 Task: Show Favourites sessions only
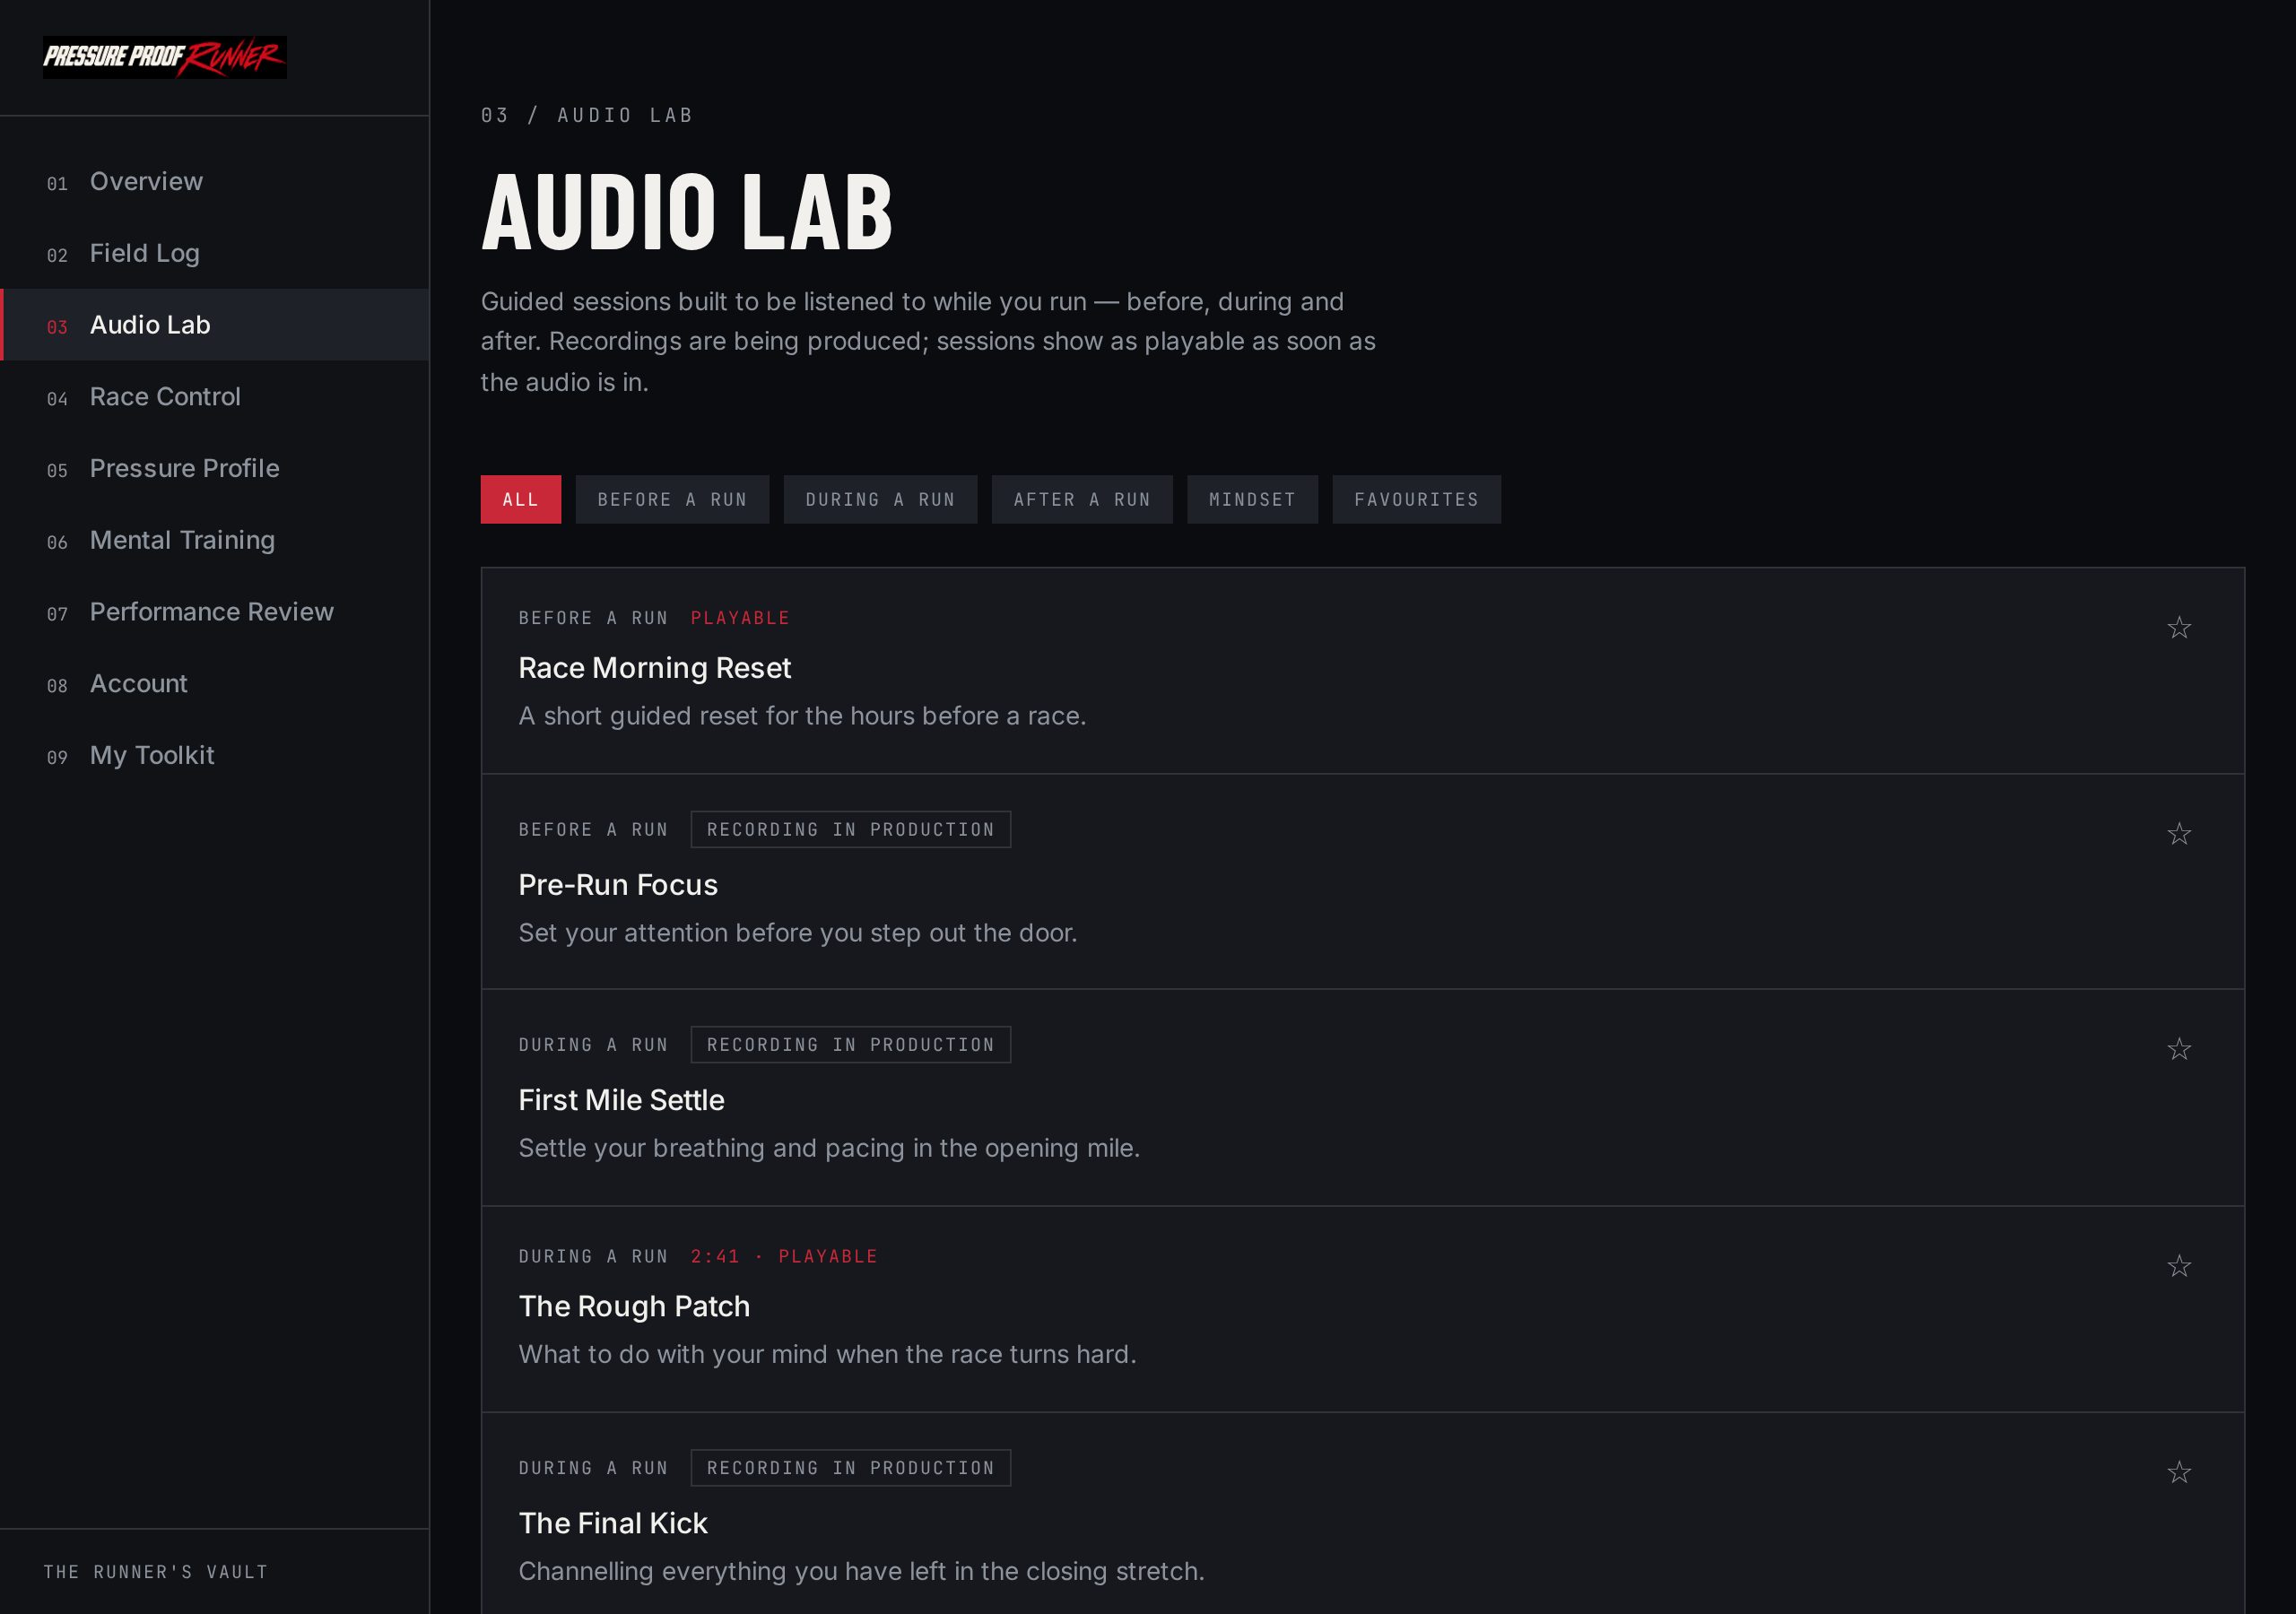(1416, 499)
